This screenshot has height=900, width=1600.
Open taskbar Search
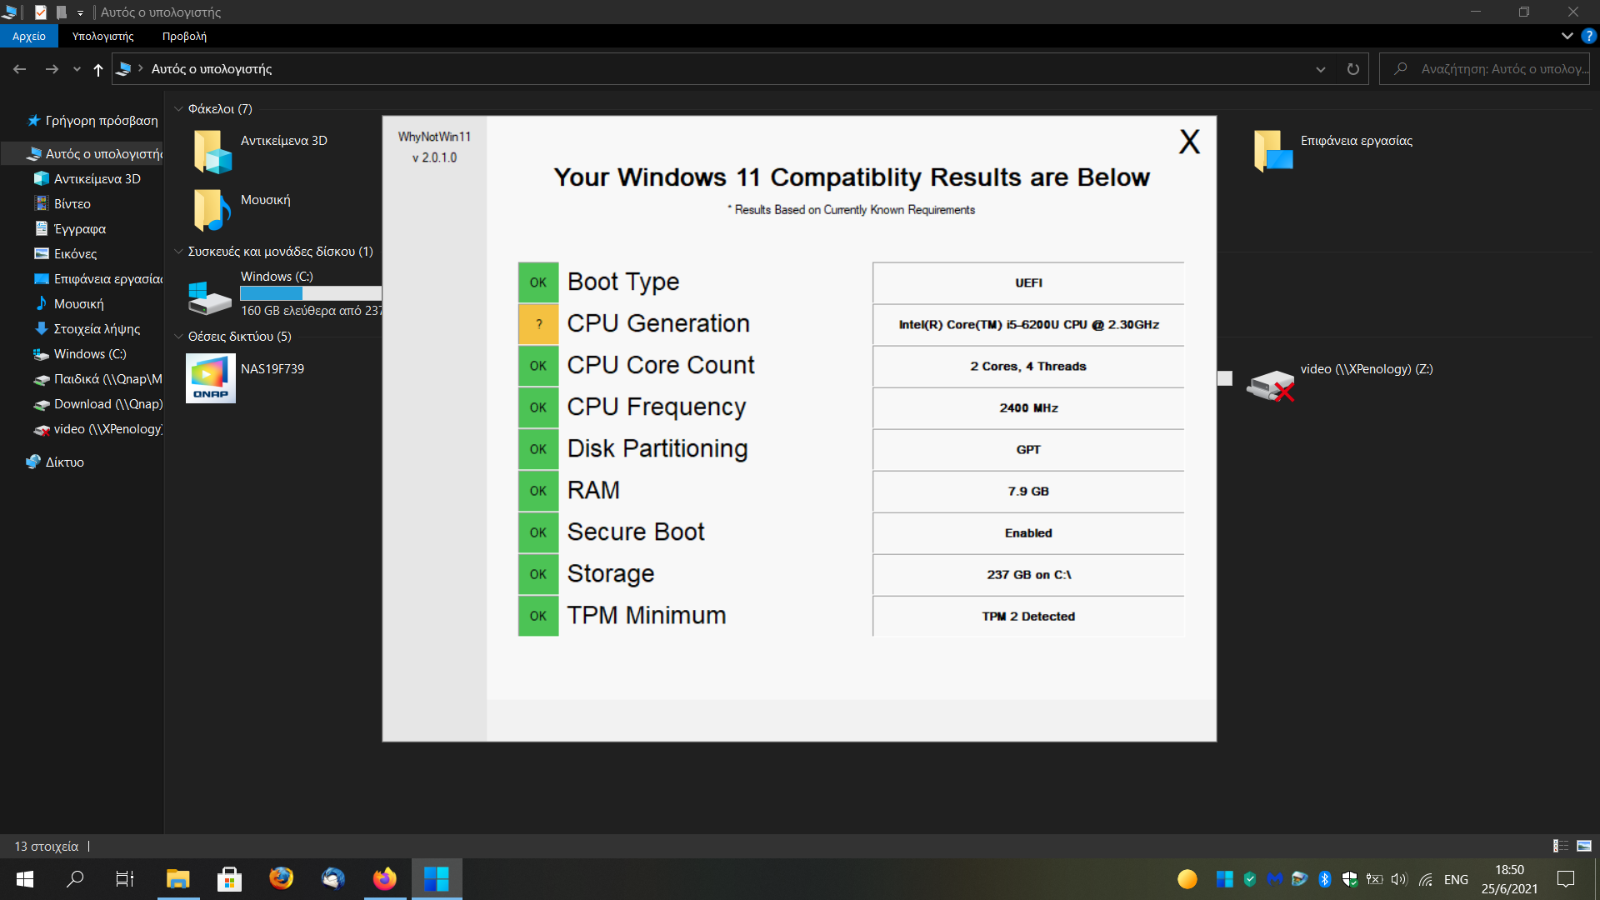tap(75, 879)
